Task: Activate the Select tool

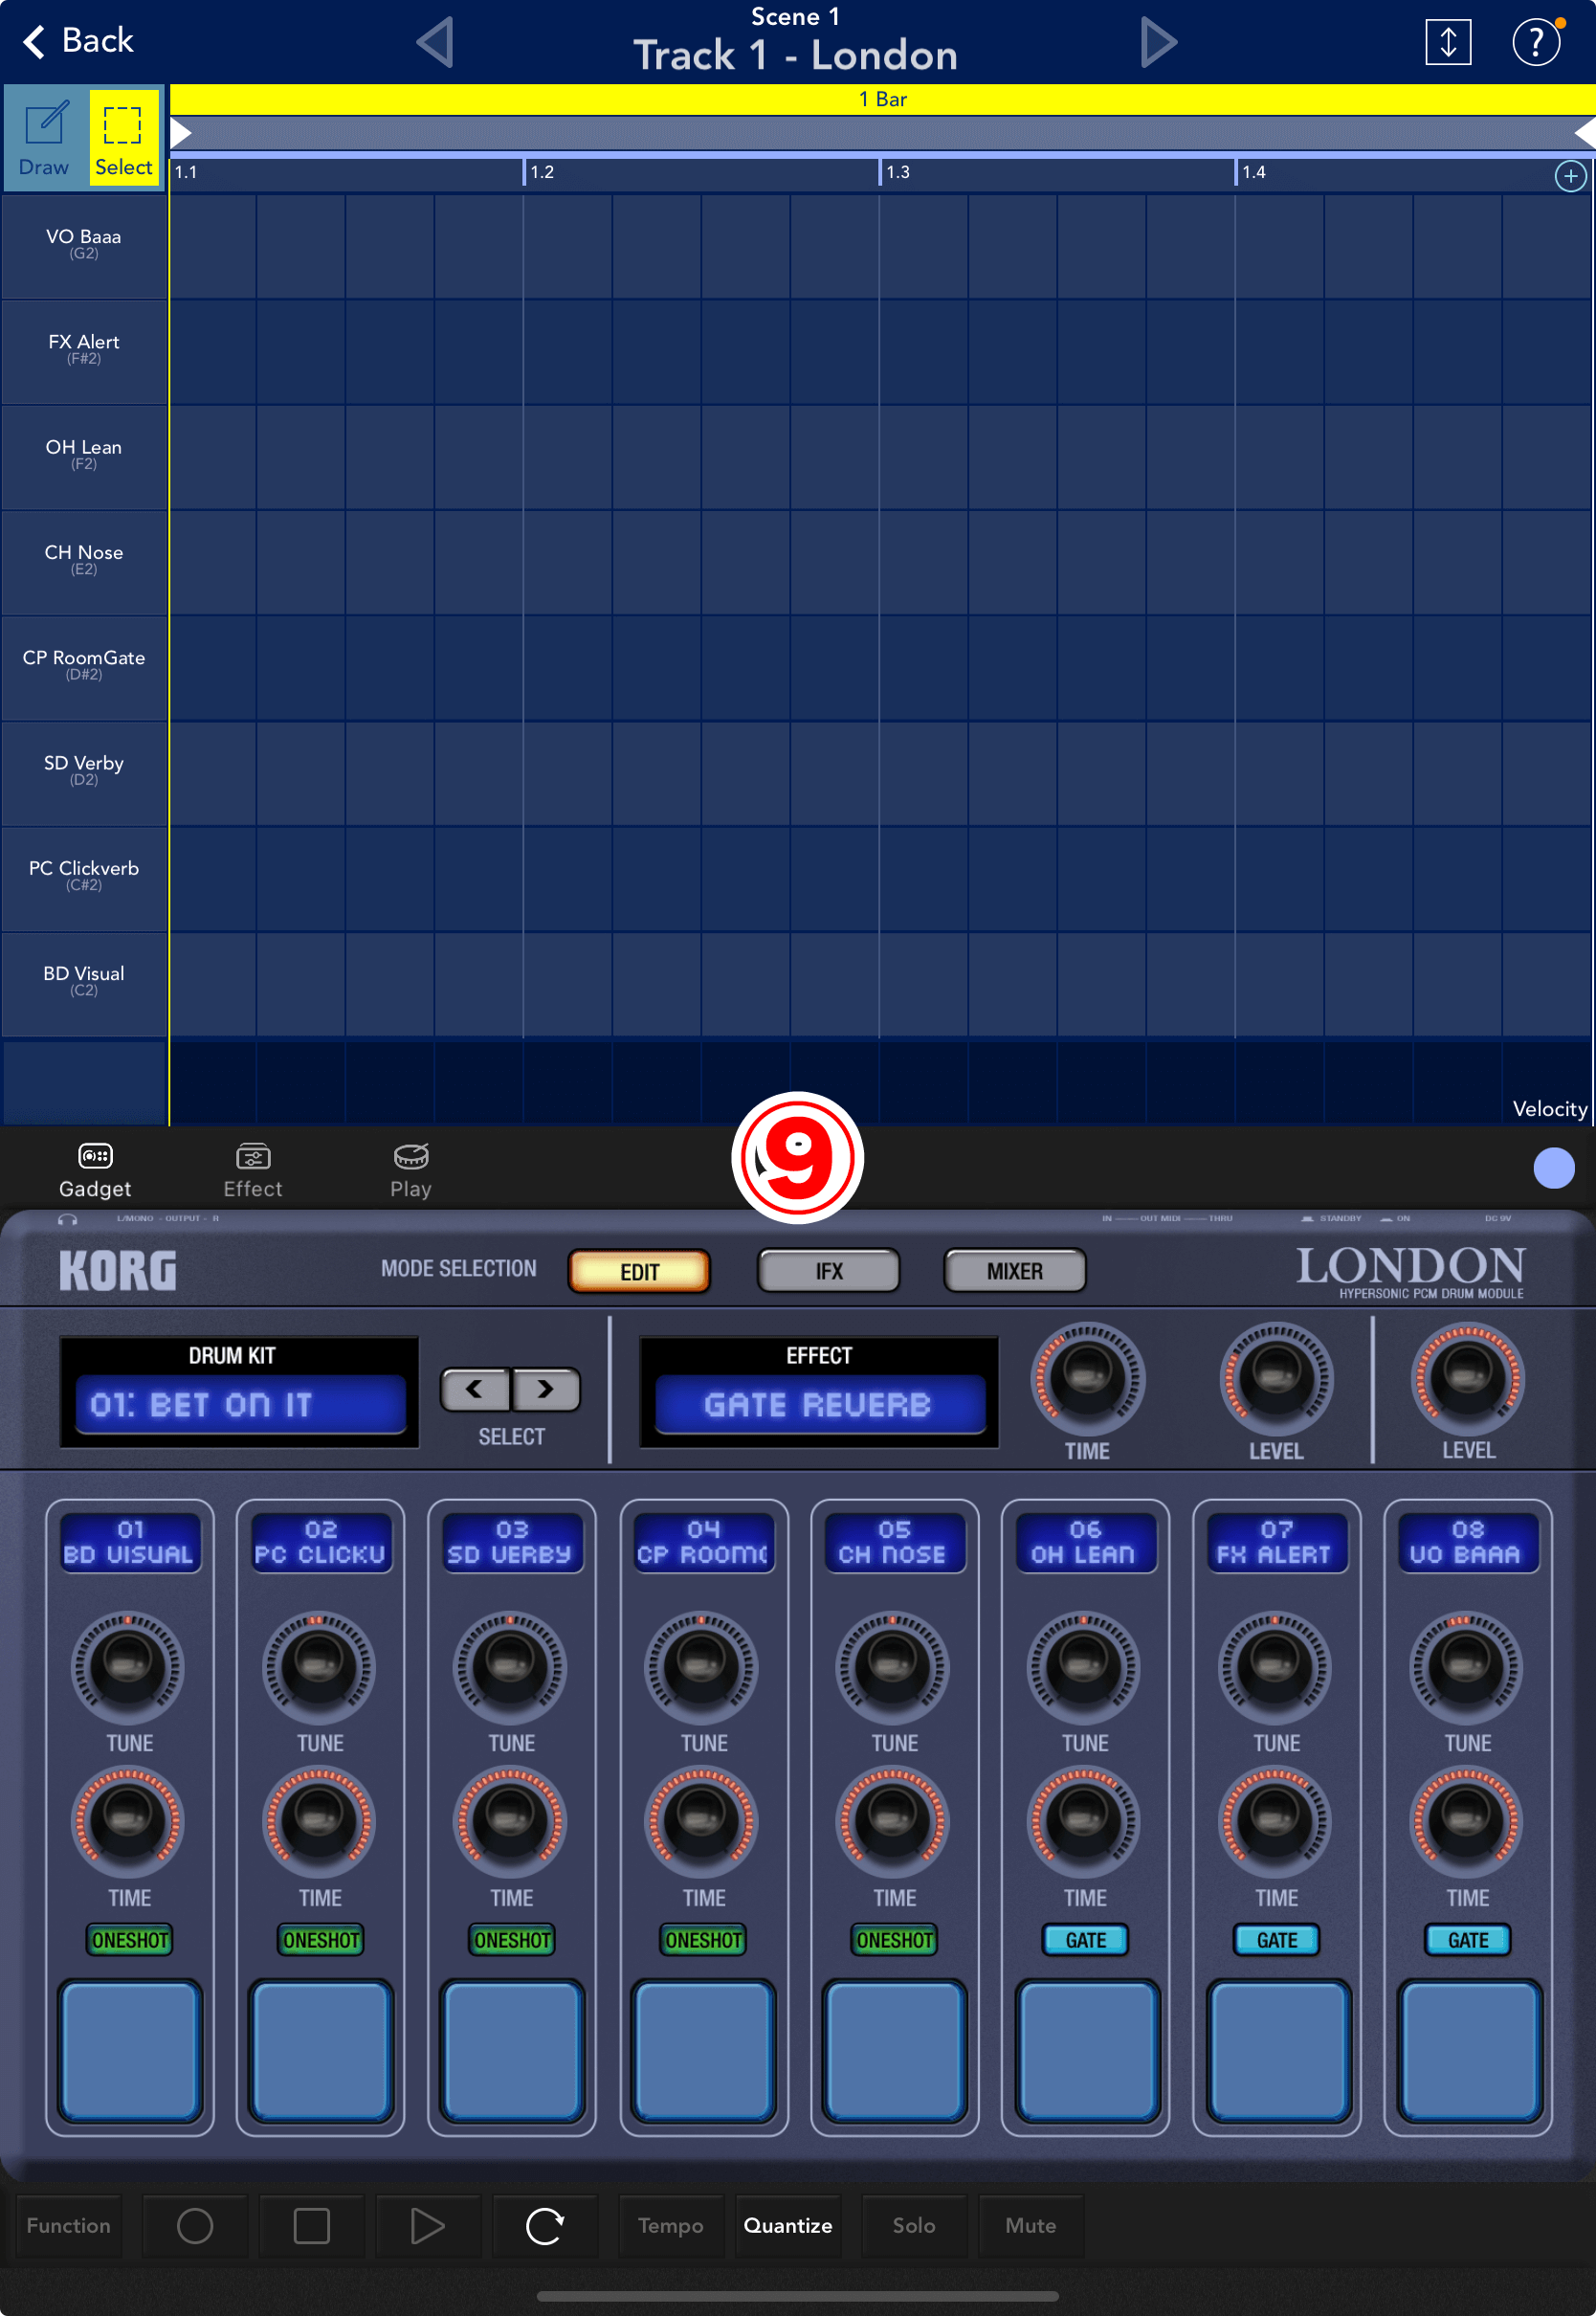Action: pyautogui.click(x=123, y=137)
